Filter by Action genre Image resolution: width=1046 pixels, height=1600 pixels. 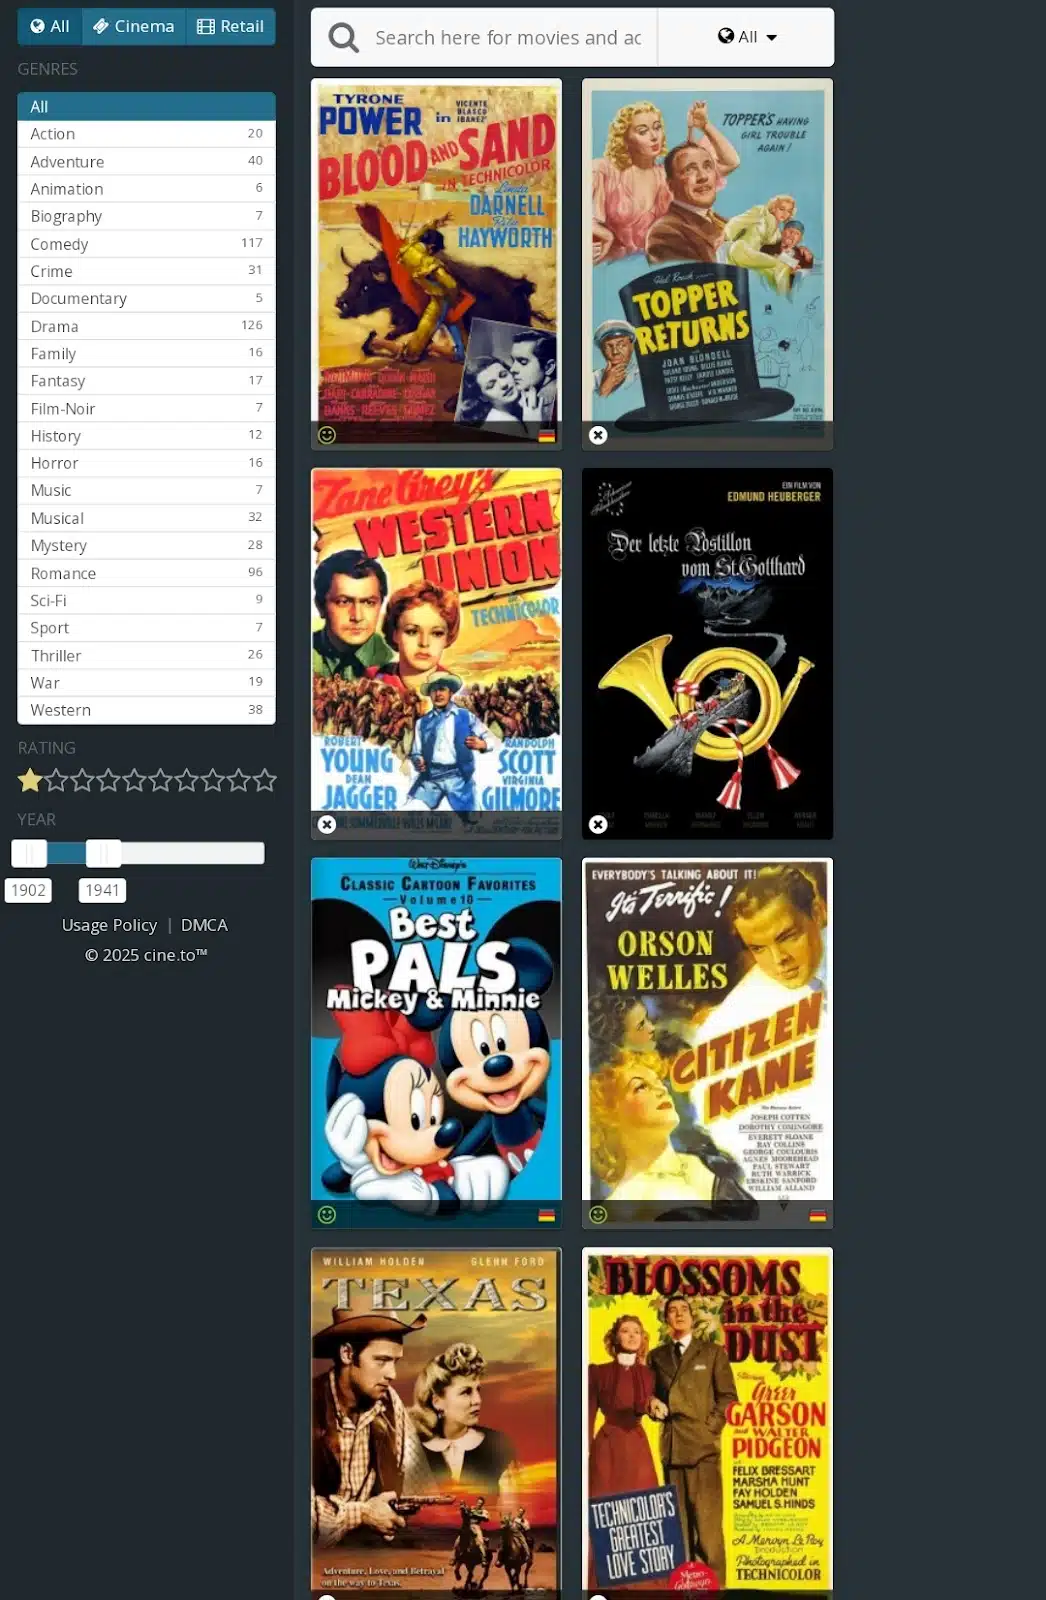[146, 134]
